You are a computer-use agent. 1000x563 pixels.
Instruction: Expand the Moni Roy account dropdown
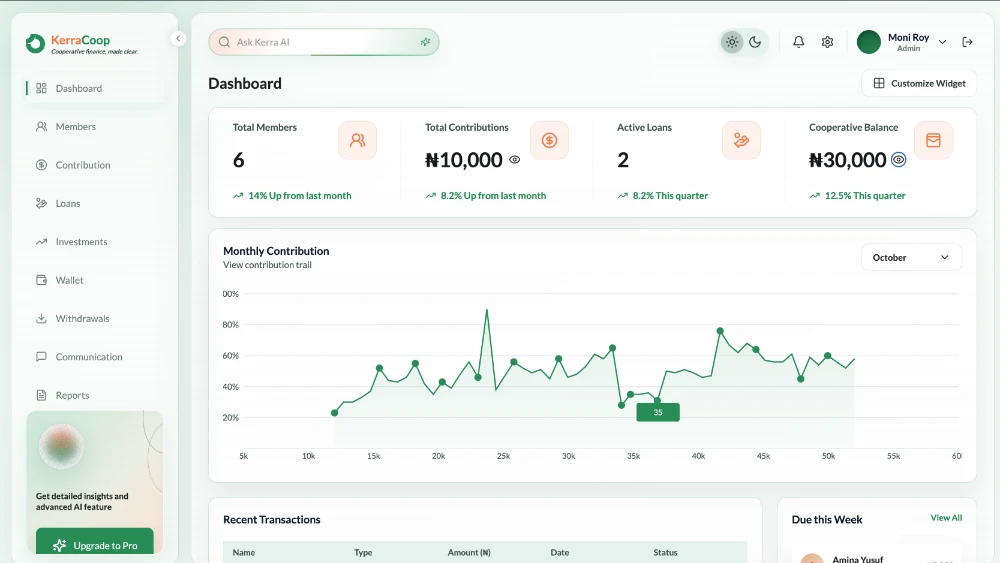pos(942,42)
